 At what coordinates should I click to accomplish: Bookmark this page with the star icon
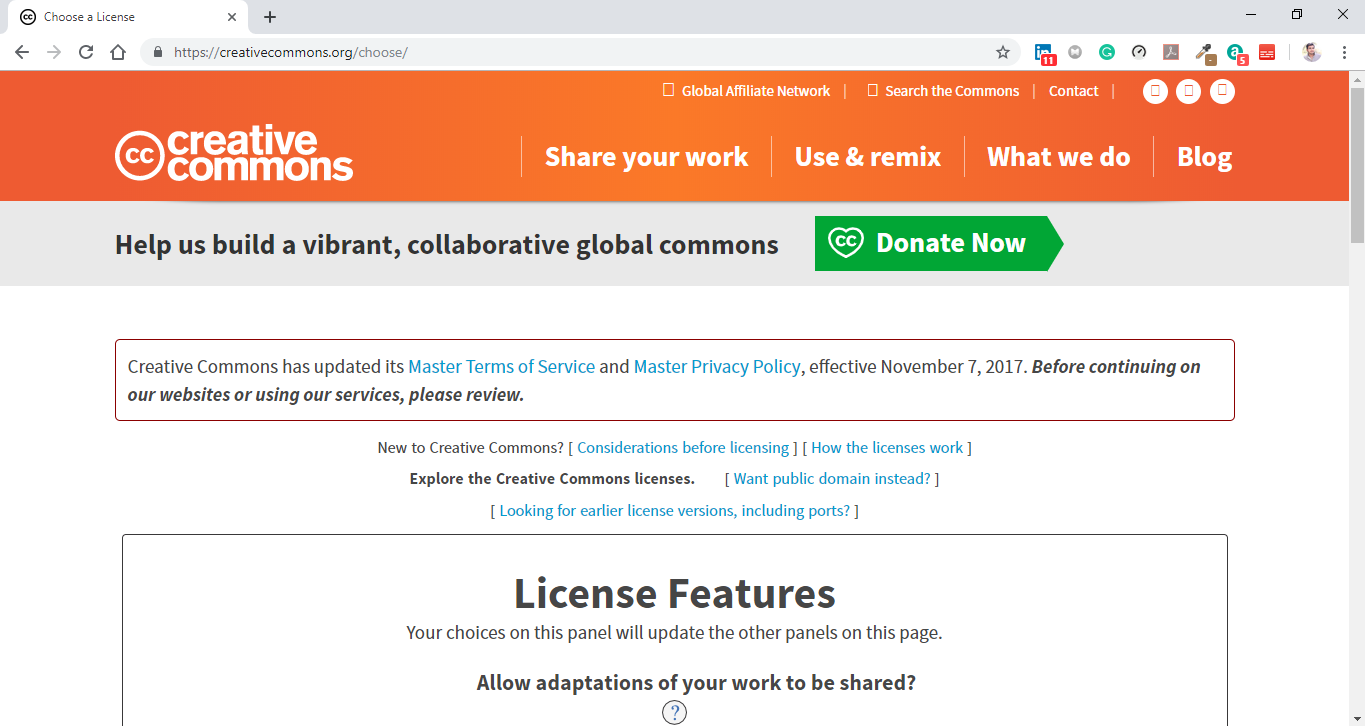(x=1003, y=52)
